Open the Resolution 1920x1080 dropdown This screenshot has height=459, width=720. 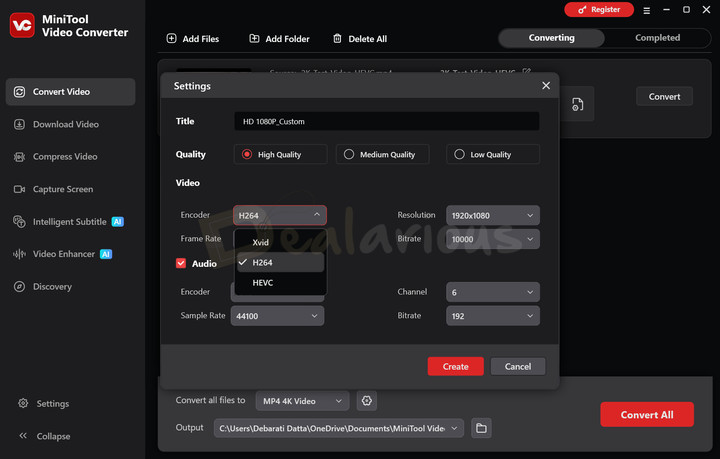point(493,215)
